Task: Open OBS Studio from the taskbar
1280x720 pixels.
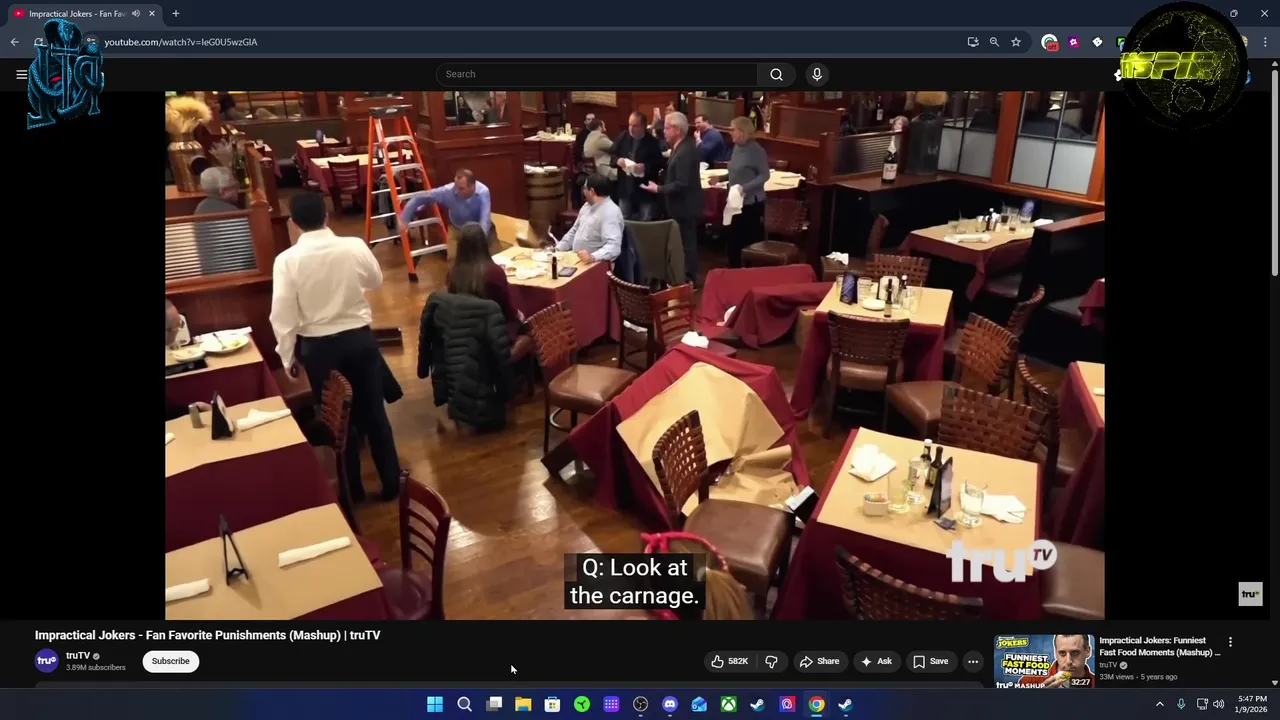Action: [x=640, y=704]
